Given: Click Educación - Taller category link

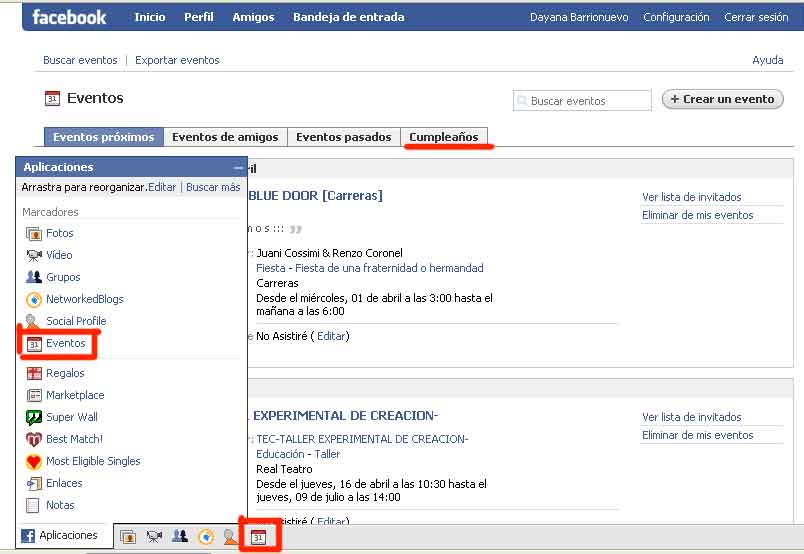Looking at the screenshot, I should coord(298,454).
